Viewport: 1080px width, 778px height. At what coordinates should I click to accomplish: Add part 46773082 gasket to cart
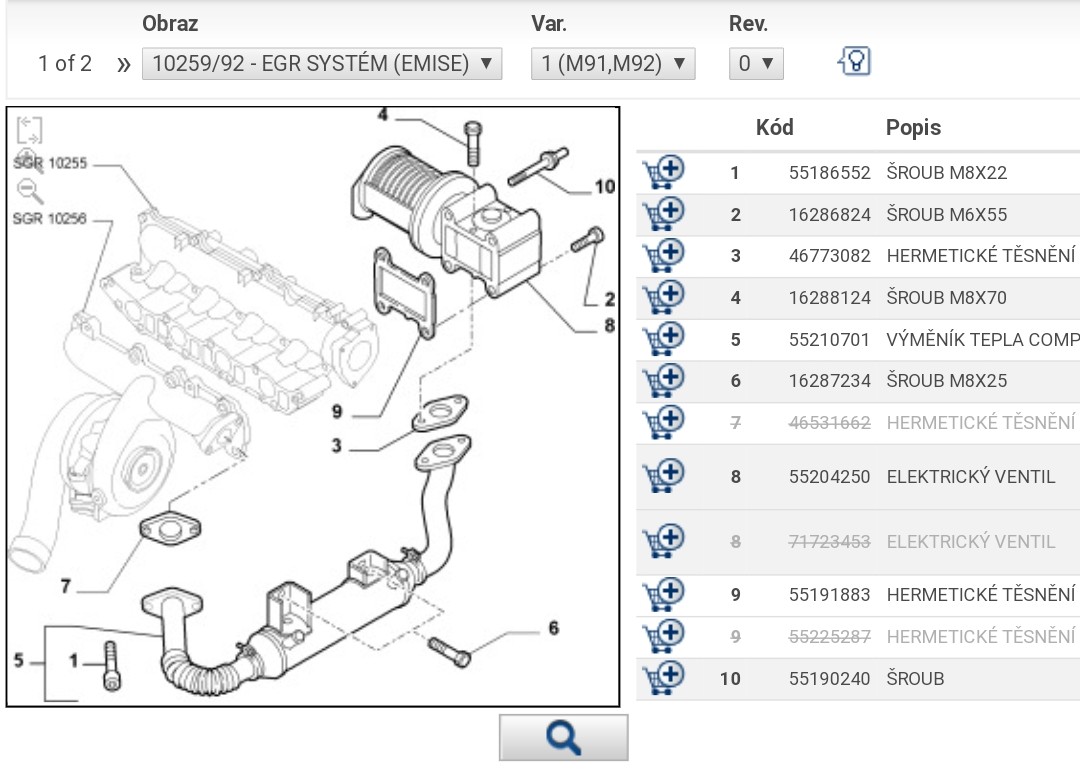pos(663,255)
